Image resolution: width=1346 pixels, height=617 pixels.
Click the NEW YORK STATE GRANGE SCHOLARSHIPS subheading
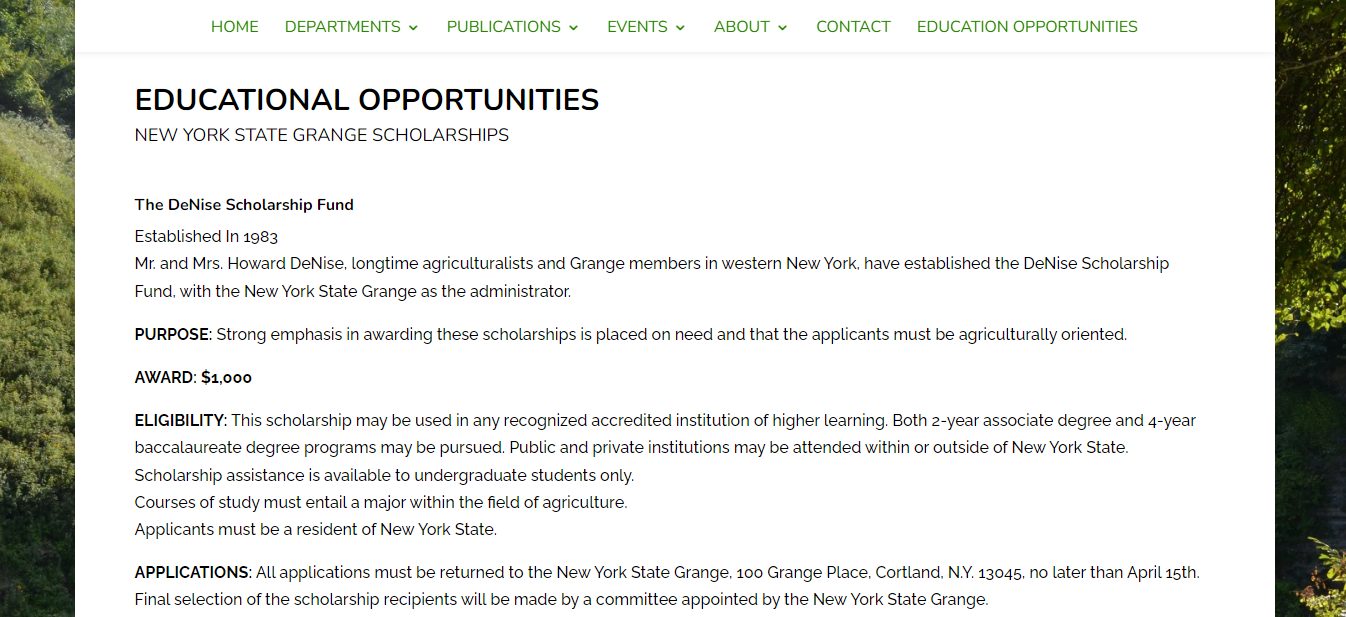[x=322, y=135]
